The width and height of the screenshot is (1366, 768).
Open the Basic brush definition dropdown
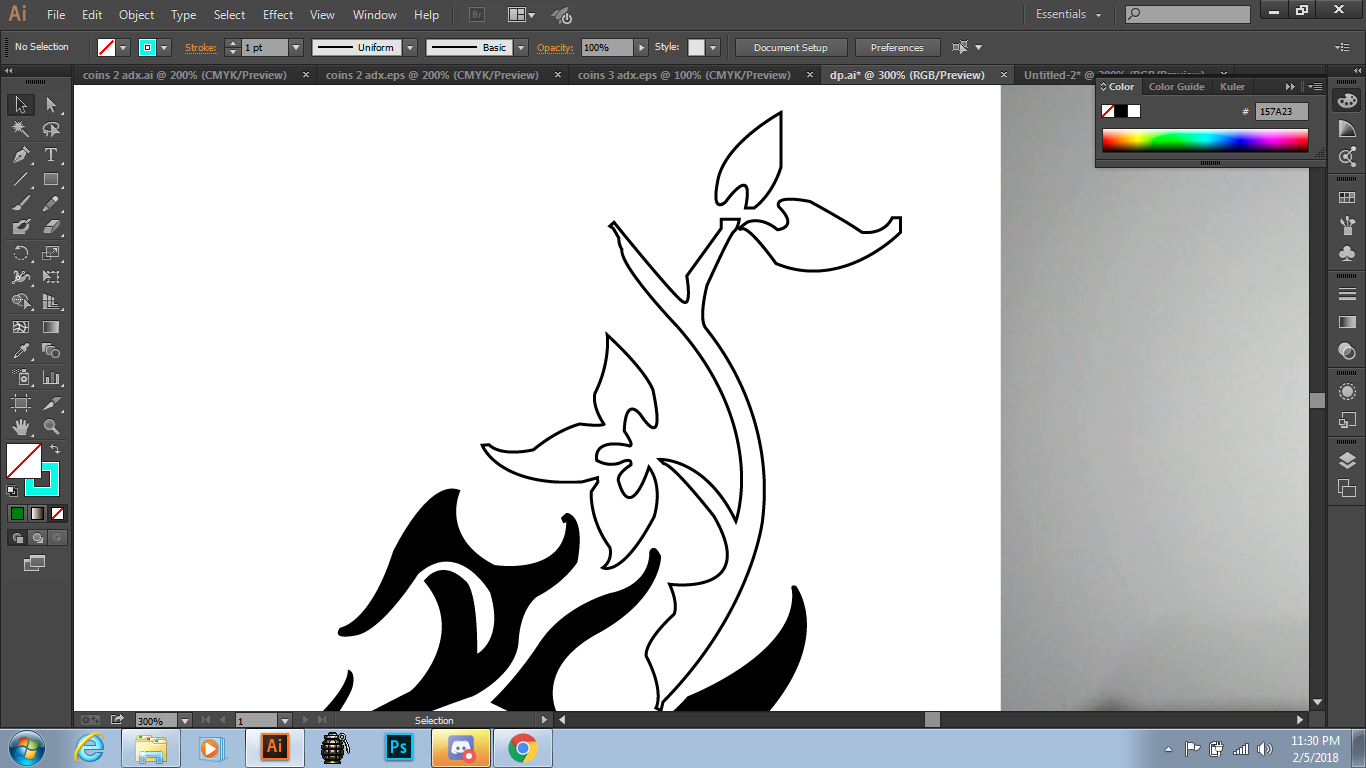coord(521,48)
